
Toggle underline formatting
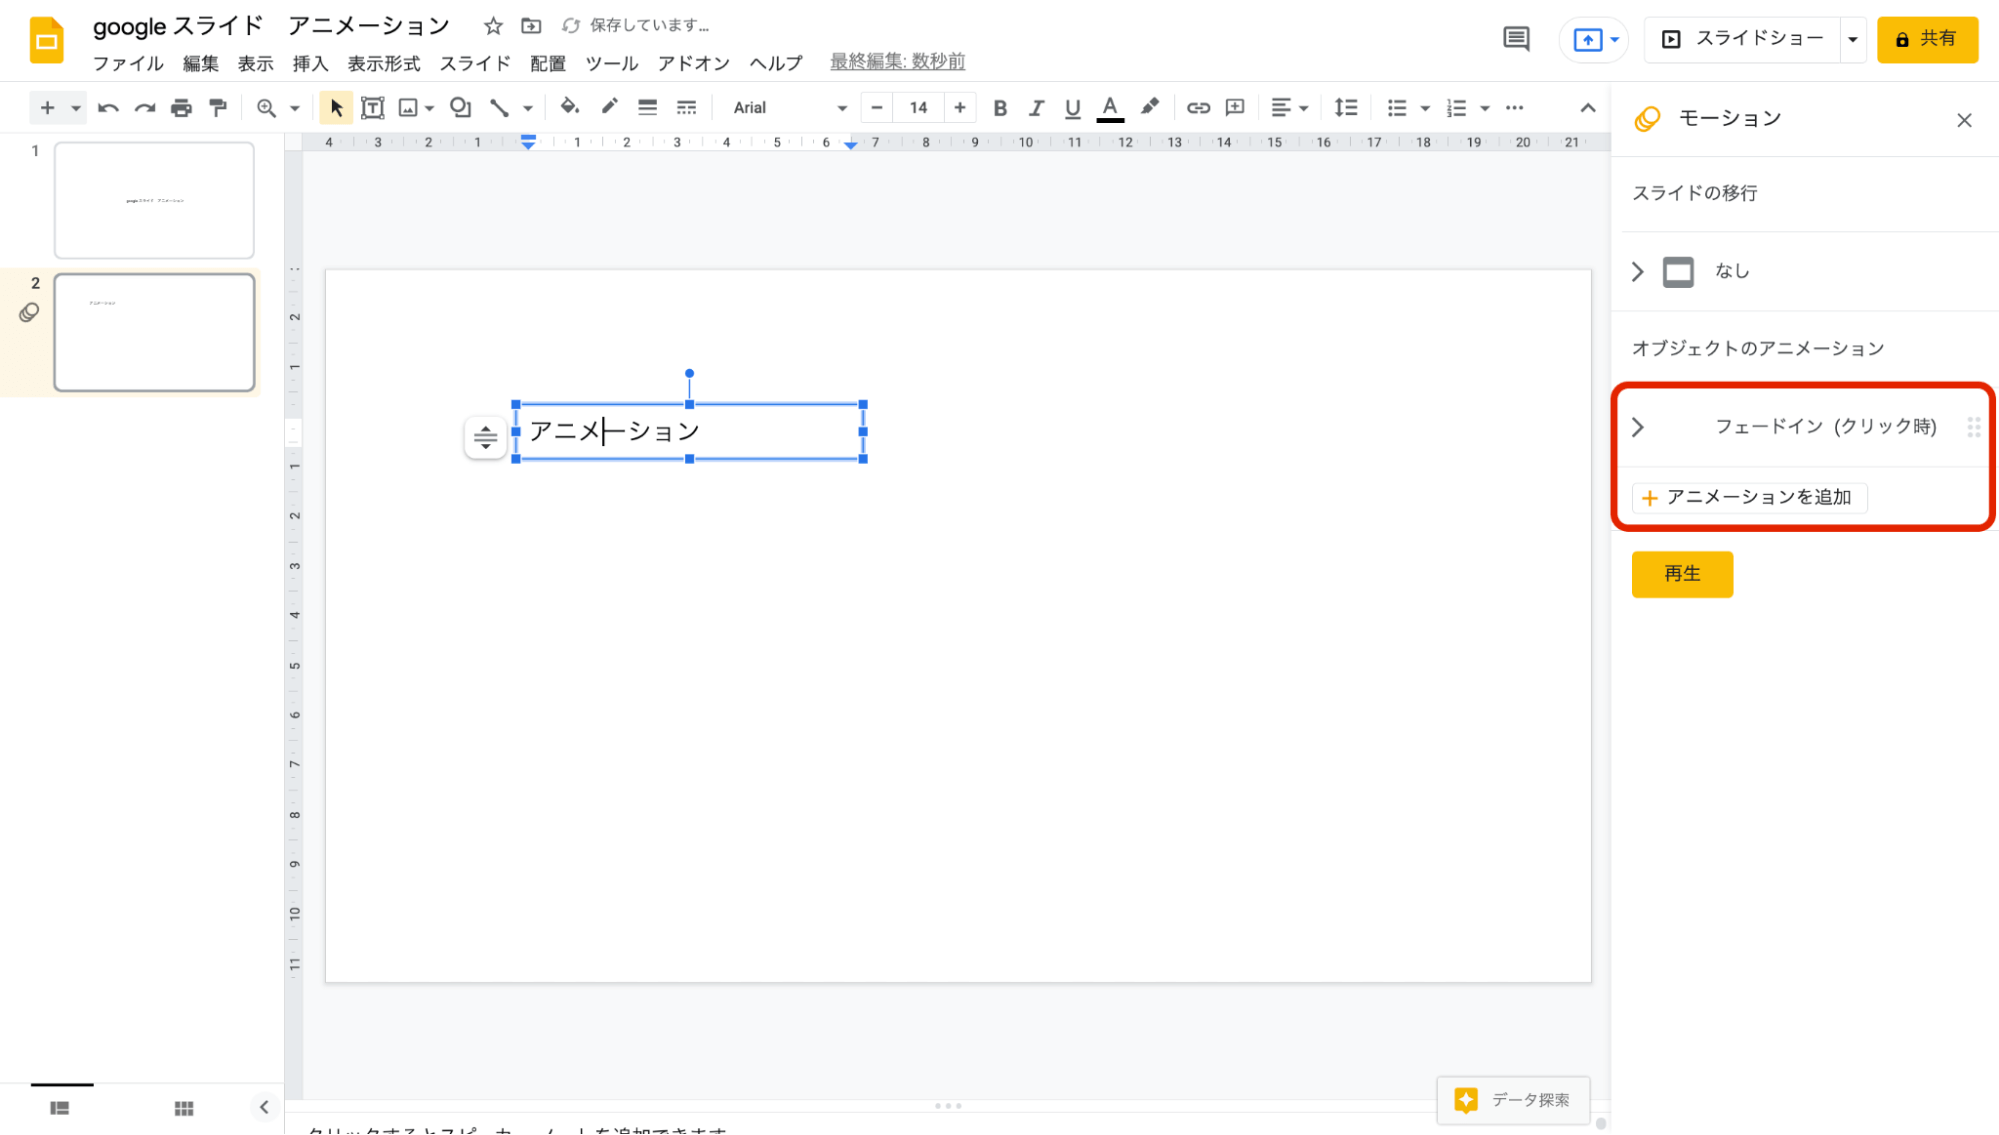click(x=1073, y=108)
